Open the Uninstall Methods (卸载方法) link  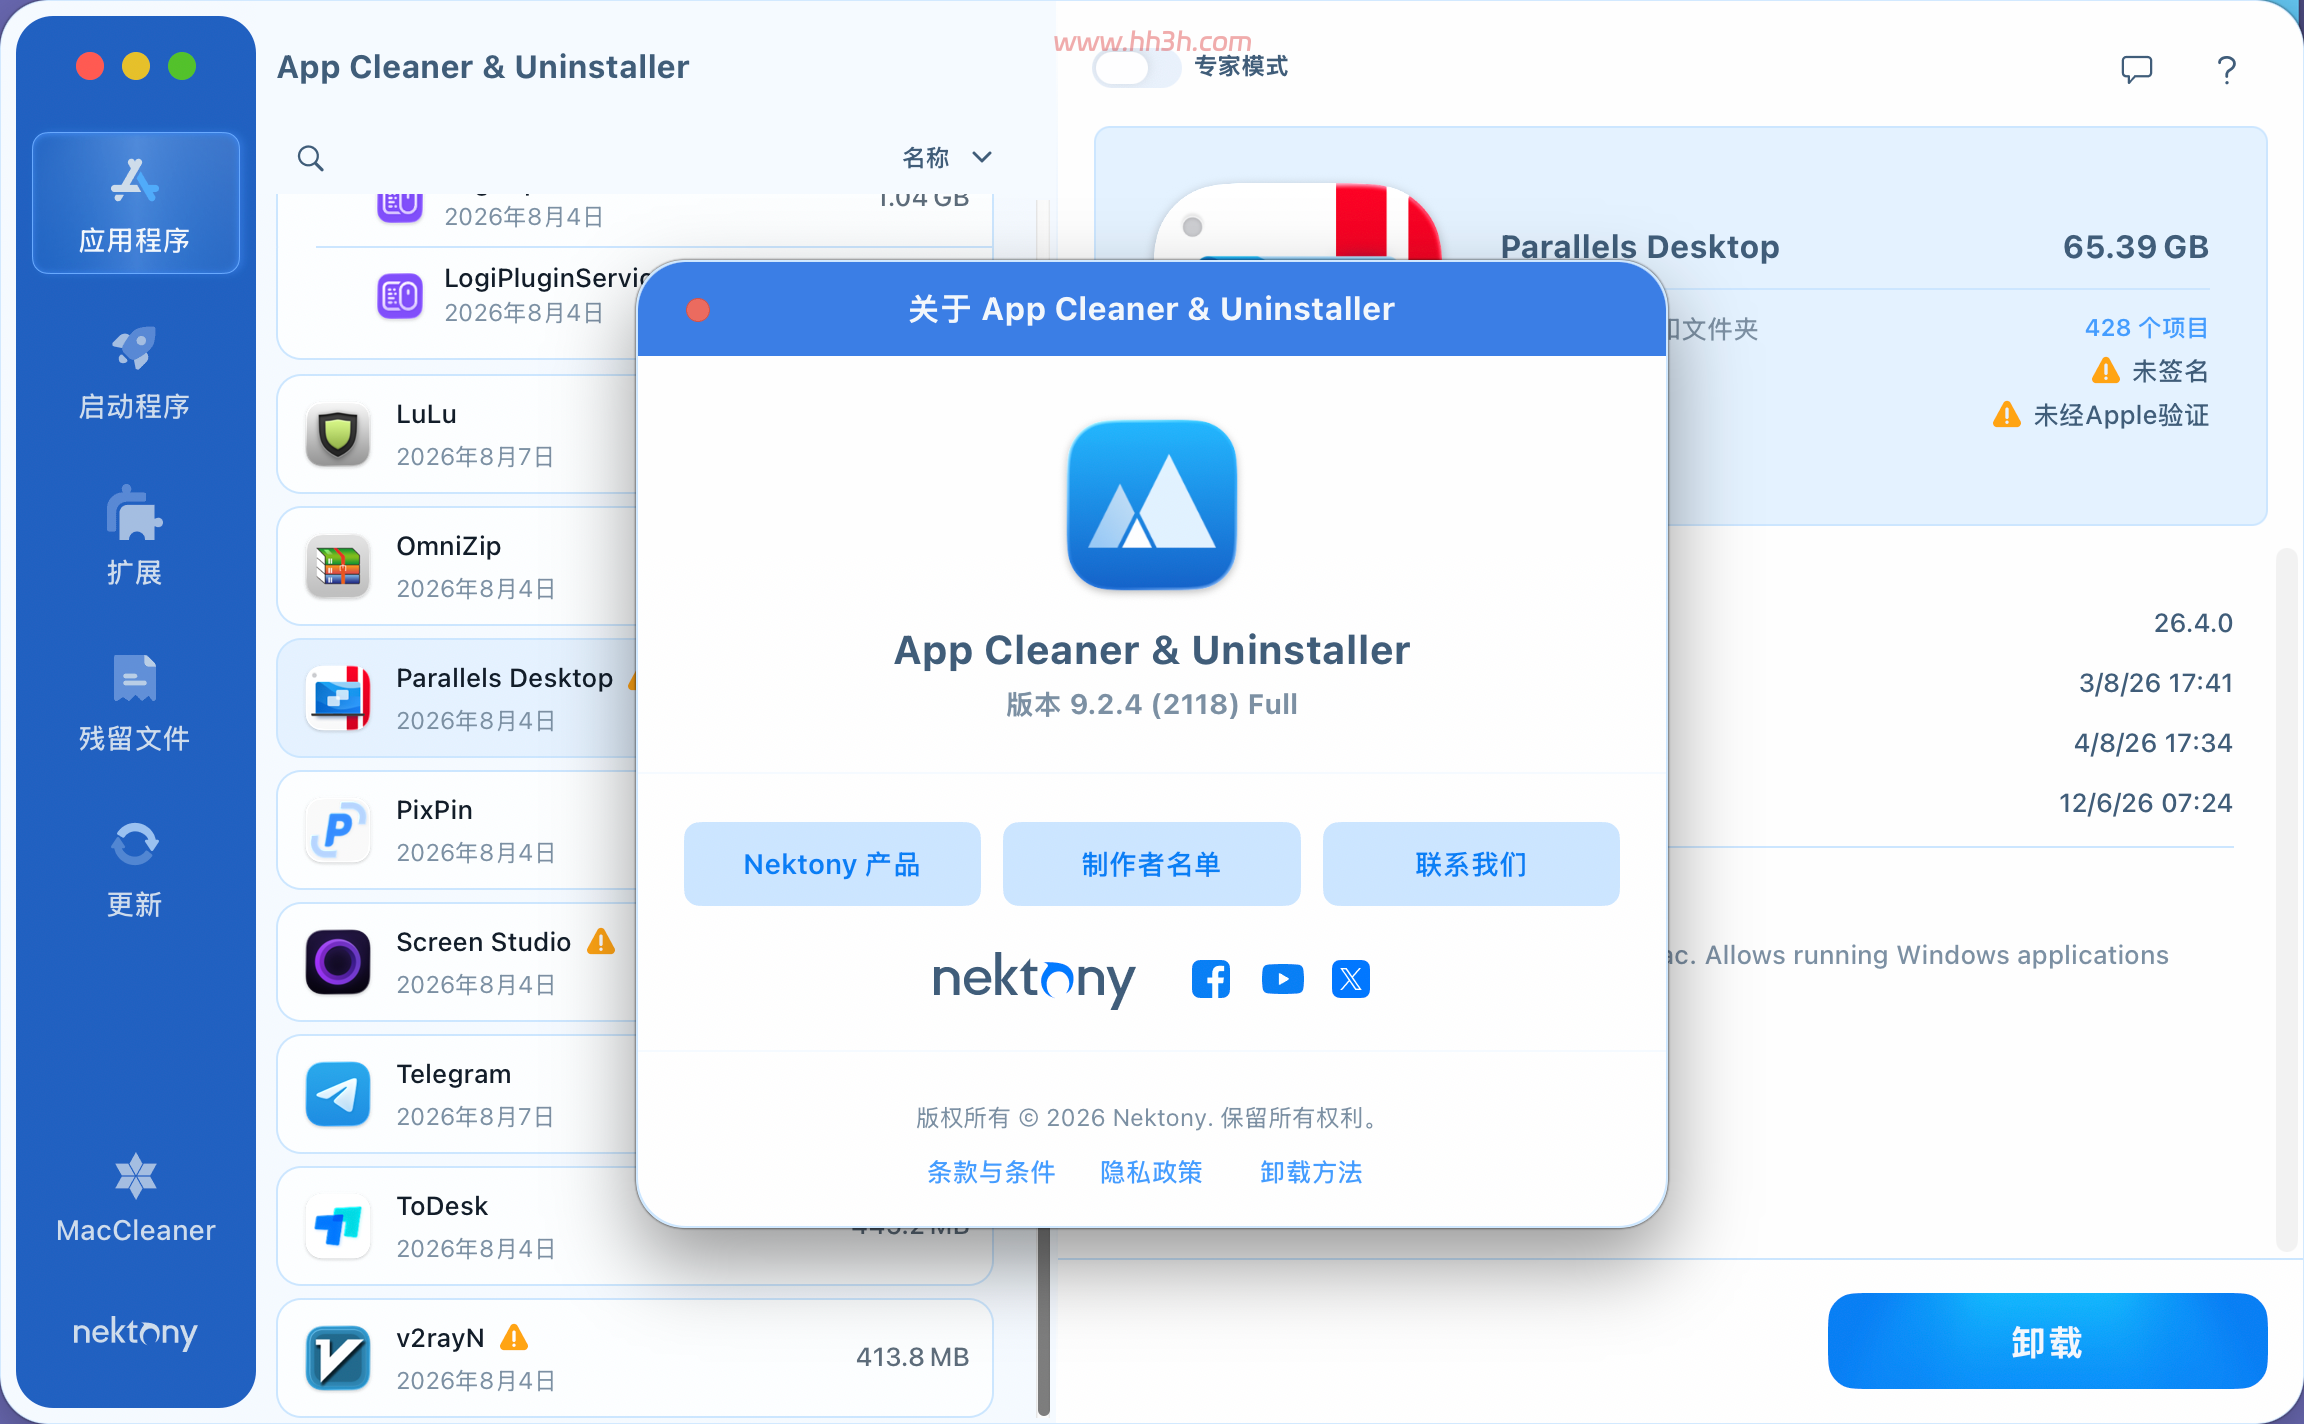click(1311, 1172)
